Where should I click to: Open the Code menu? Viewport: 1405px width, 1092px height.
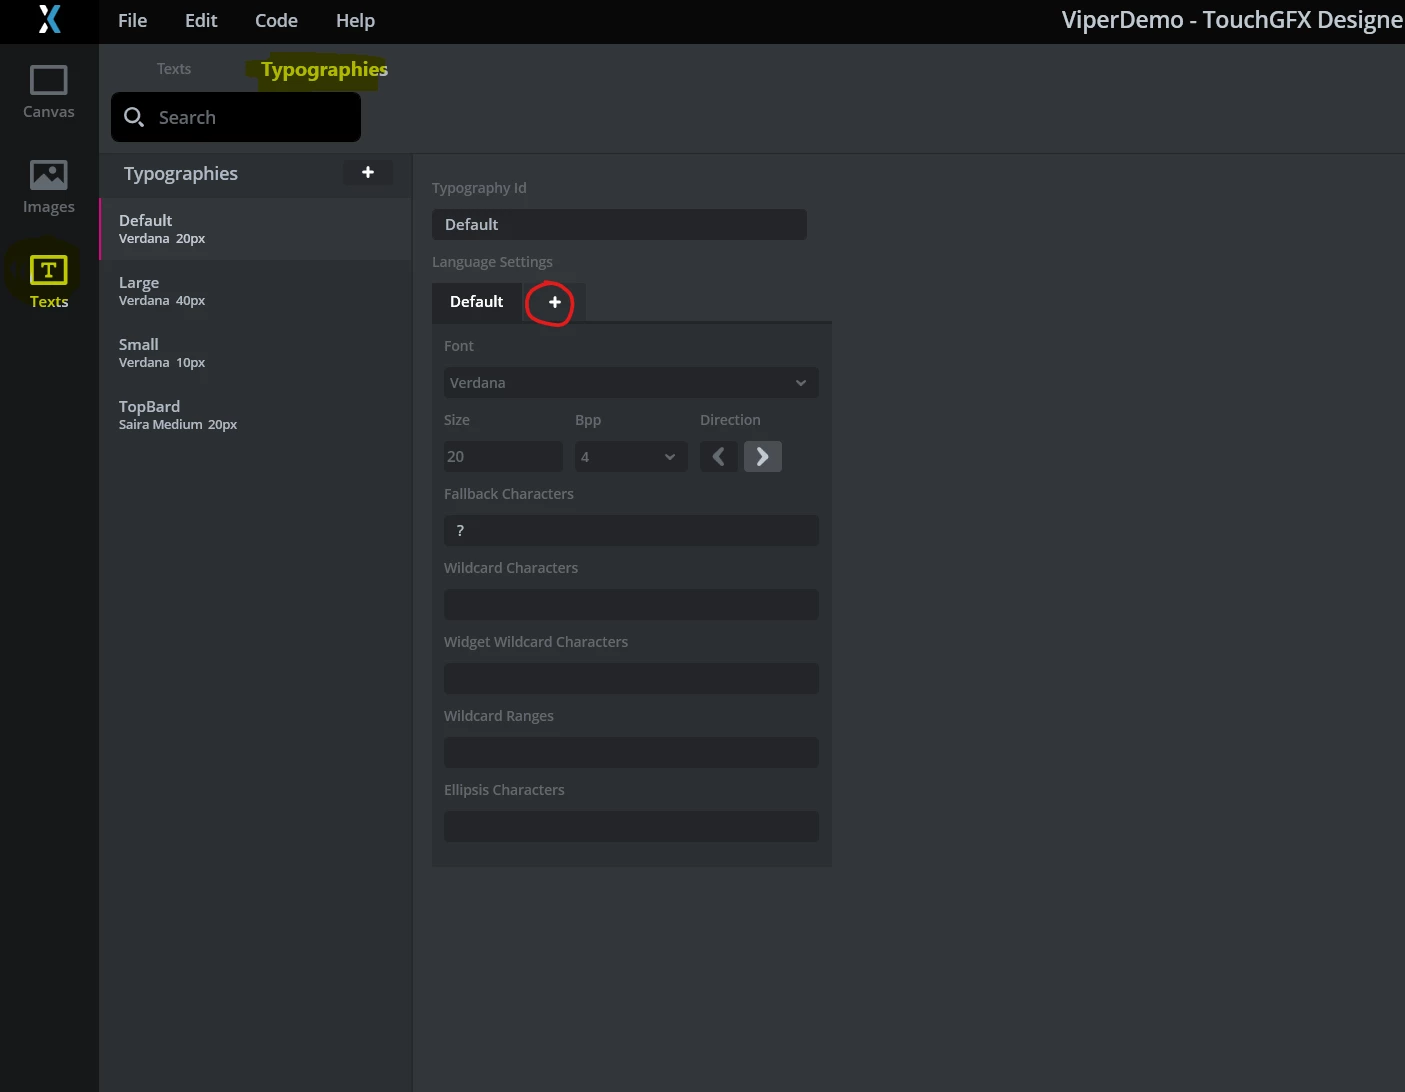pyautogui.click(x=276, y=20)
